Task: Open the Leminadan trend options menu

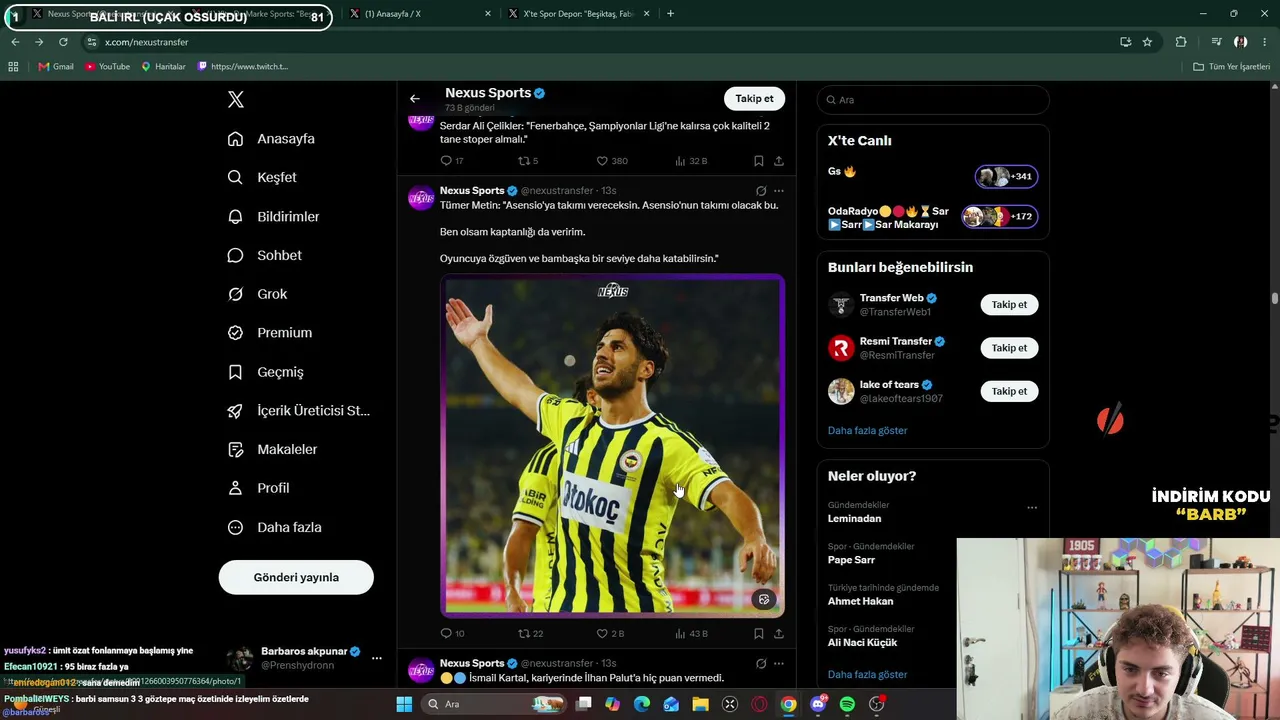Action: click(x=1032, y=508)
